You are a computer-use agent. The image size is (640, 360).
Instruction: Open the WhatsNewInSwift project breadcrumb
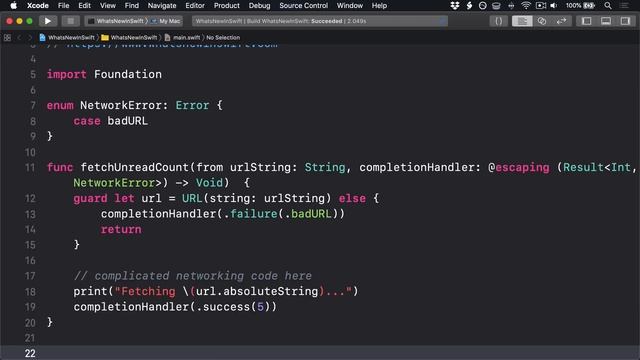67,38
